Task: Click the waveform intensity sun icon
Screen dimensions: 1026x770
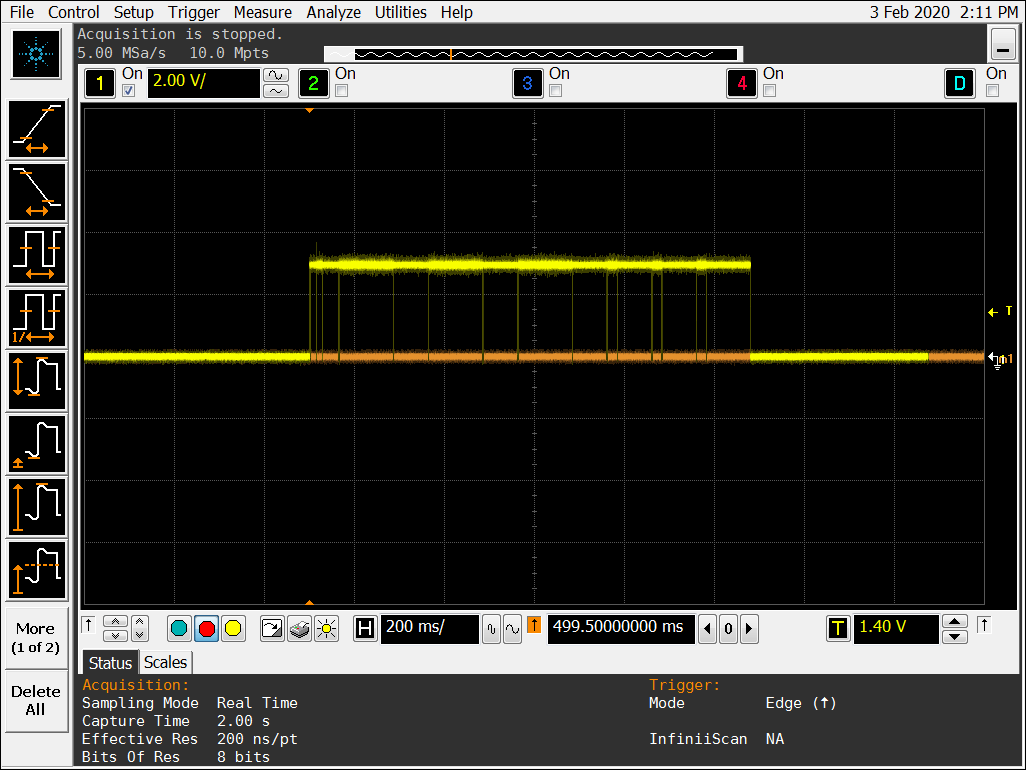Action: tap(326, 629)
